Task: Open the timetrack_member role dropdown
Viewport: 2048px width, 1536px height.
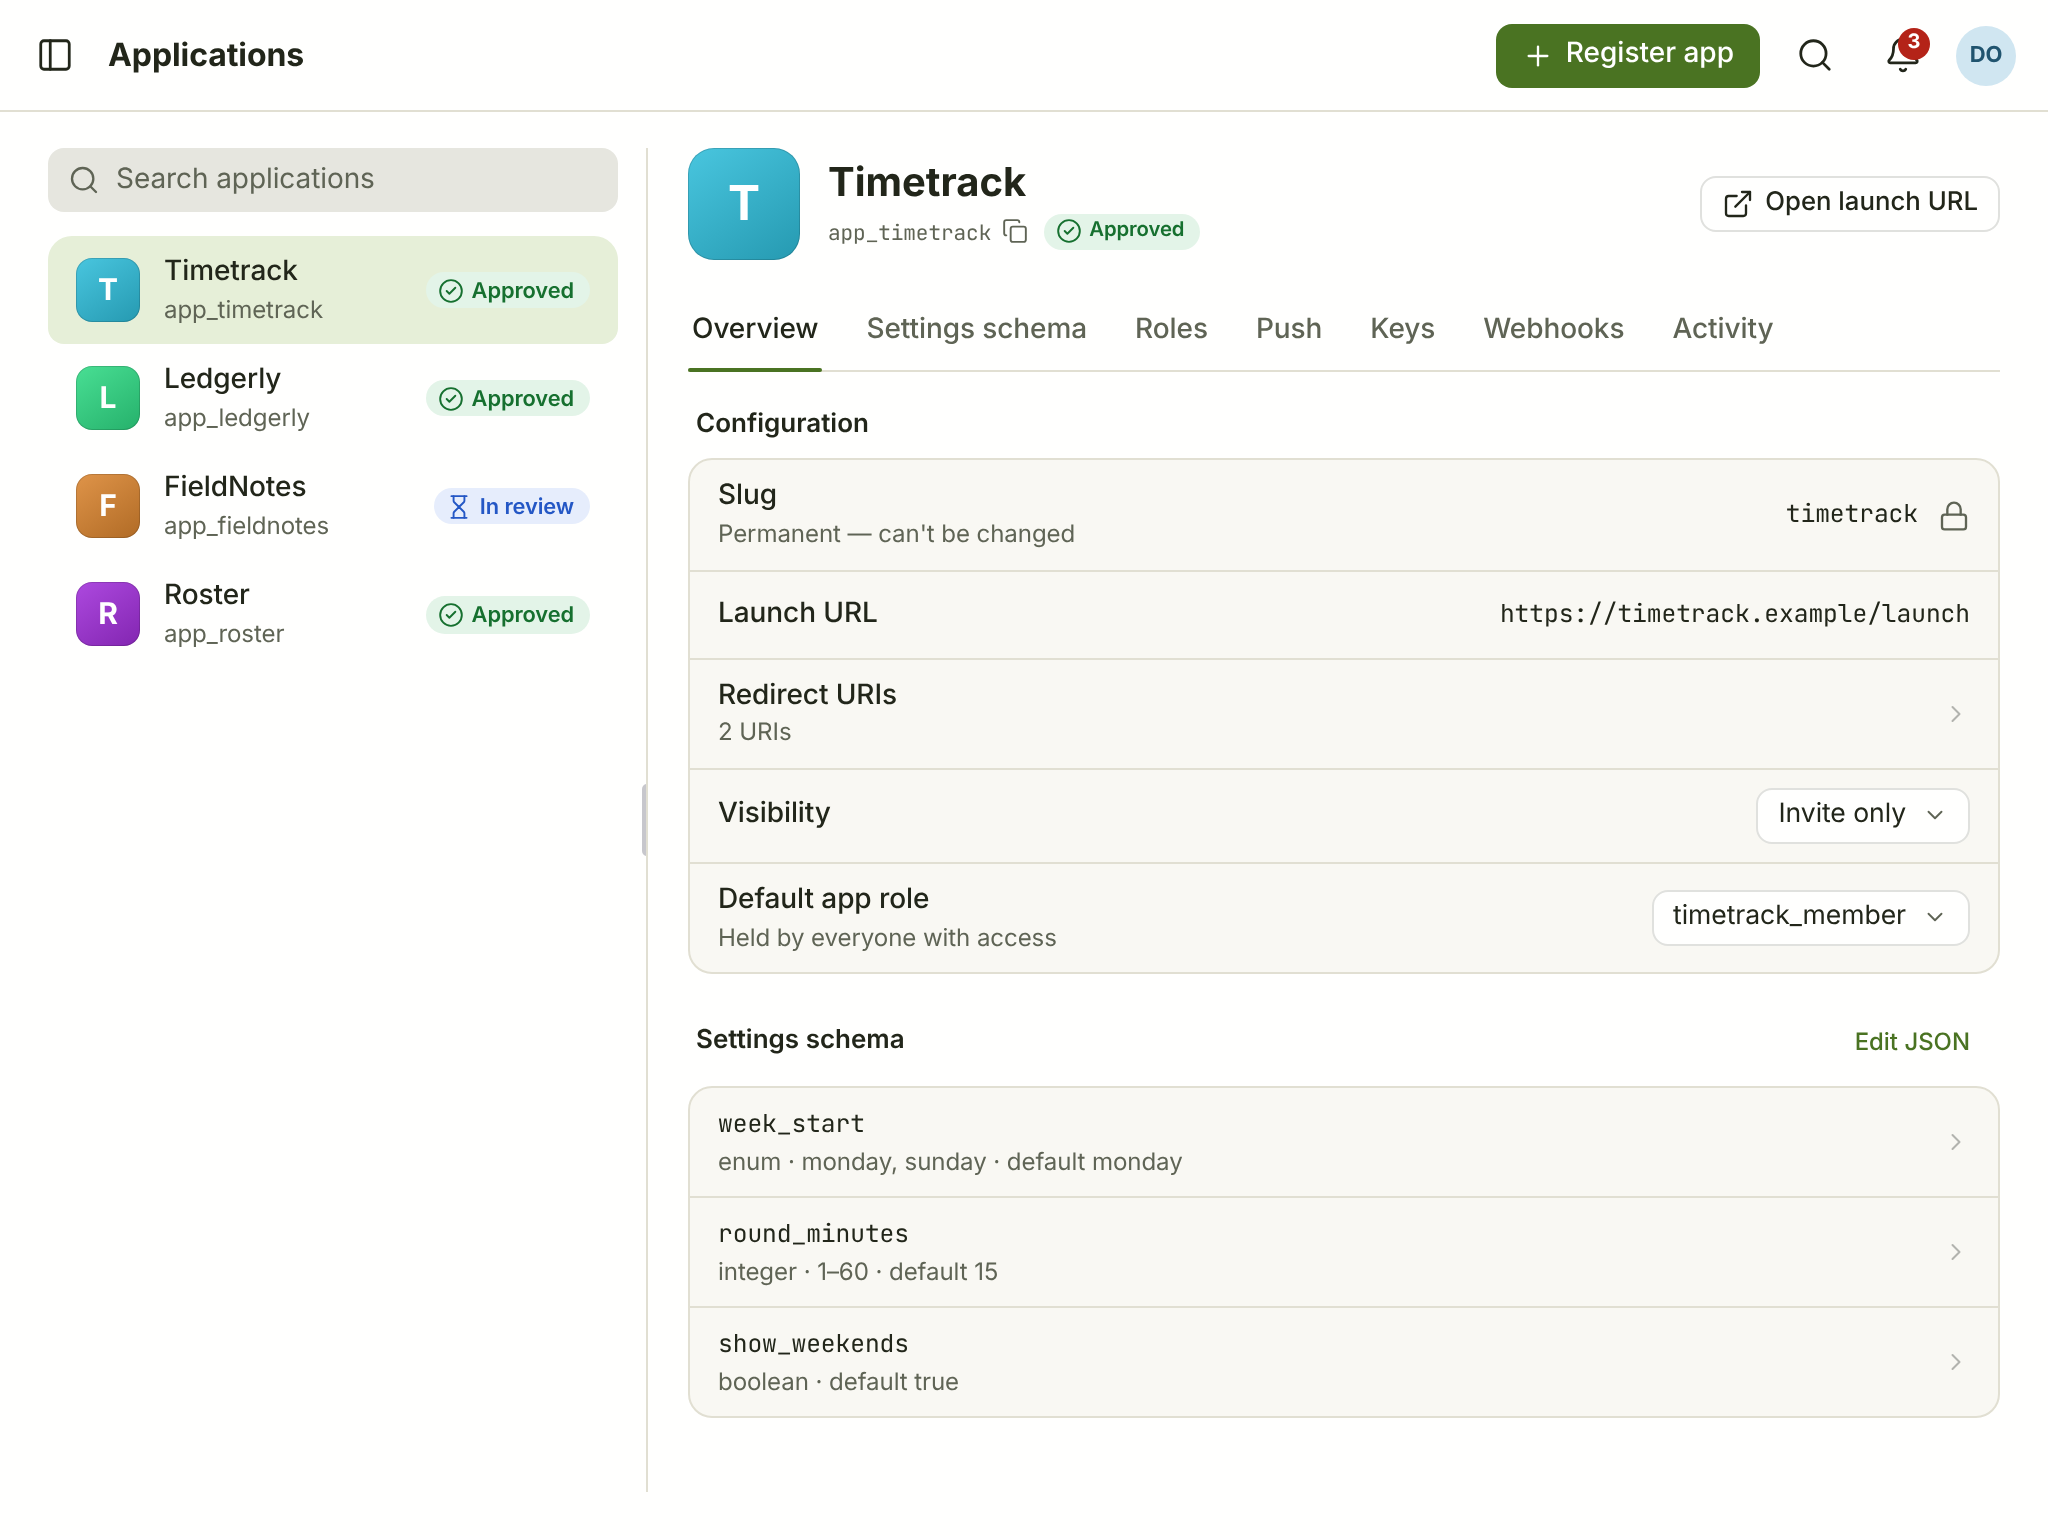Action: pyautogui.click(x=1810, y=917)
